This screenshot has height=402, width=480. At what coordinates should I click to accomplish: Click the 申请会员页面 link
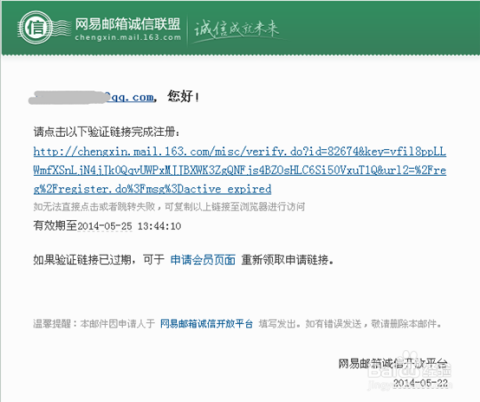point(203,260)
